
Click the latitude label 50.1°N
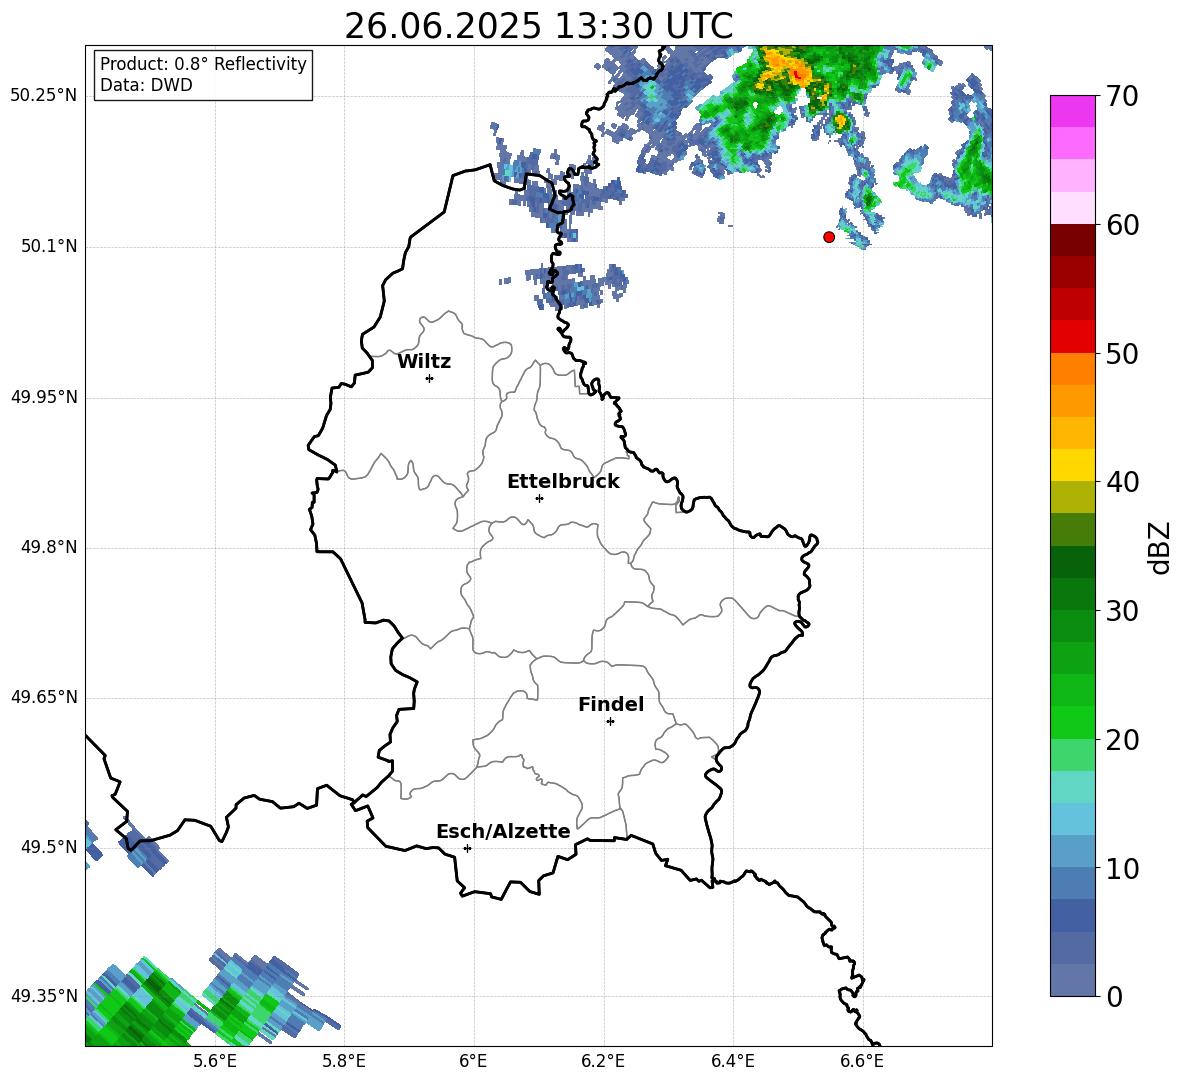[49, 247]
